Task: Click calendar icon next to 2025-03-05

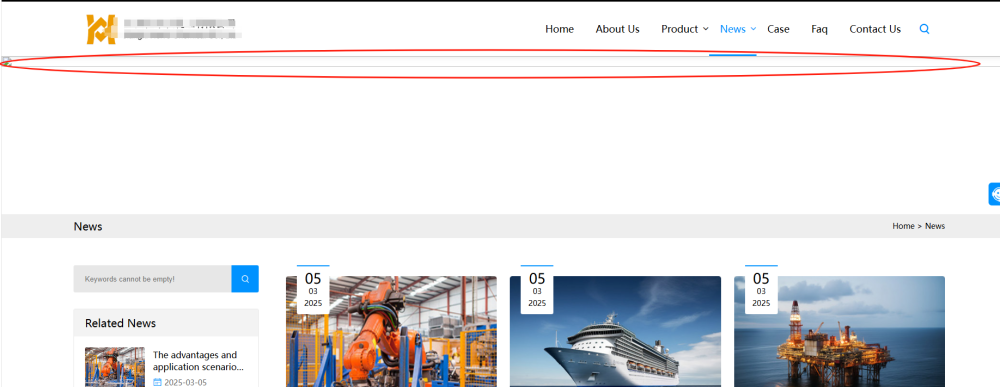Action: (x=158, y=383)
